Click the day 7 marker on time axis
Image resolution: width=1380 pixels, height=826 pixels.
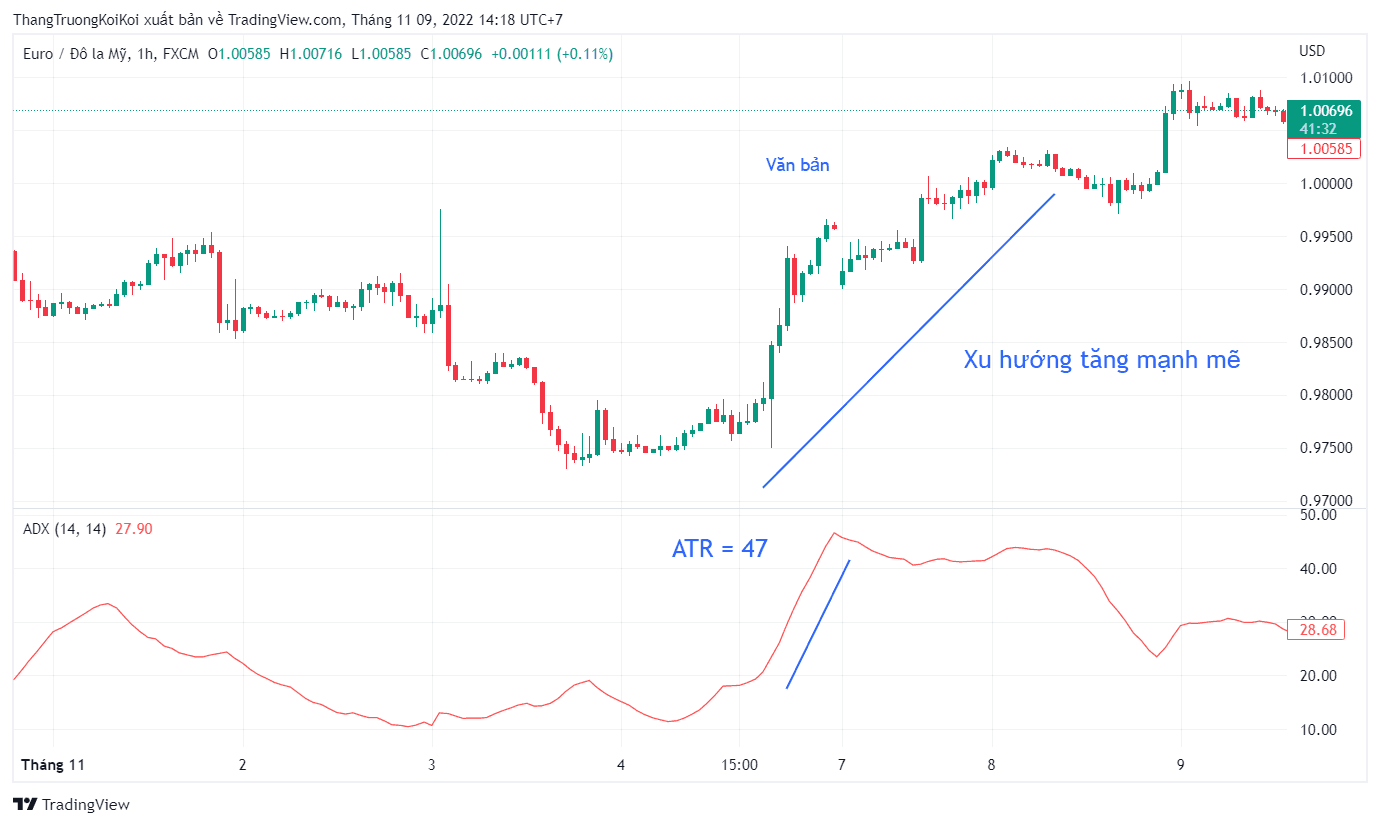tap(842, 765)
